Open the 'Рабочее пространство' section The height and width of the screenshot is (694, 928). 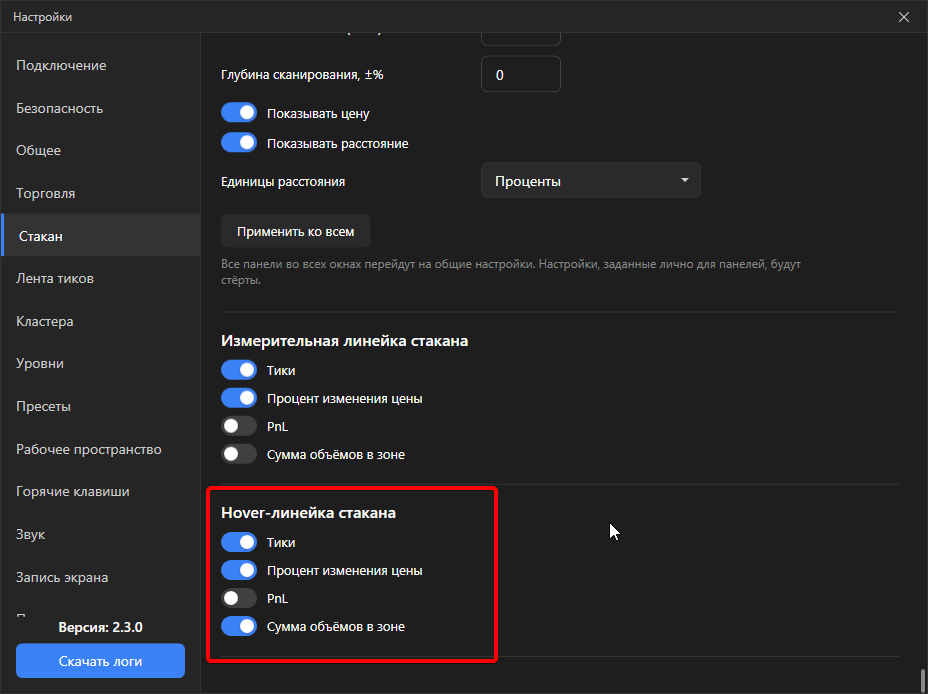coord(101,449)
